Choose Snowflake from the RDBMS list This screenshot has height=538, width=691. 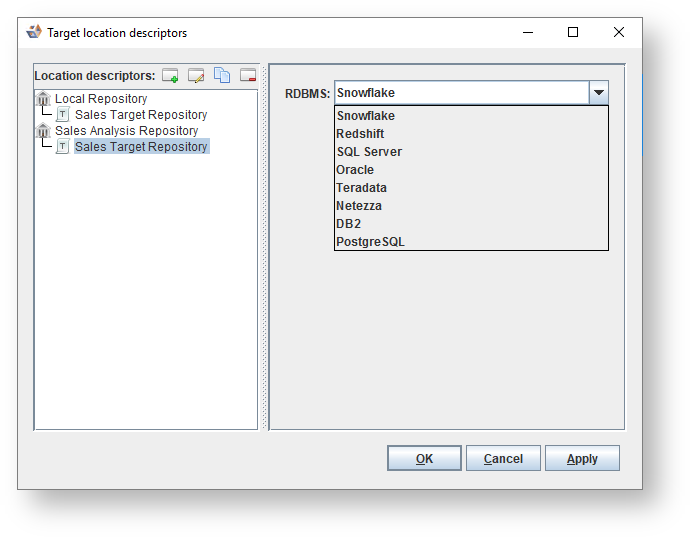472,115
